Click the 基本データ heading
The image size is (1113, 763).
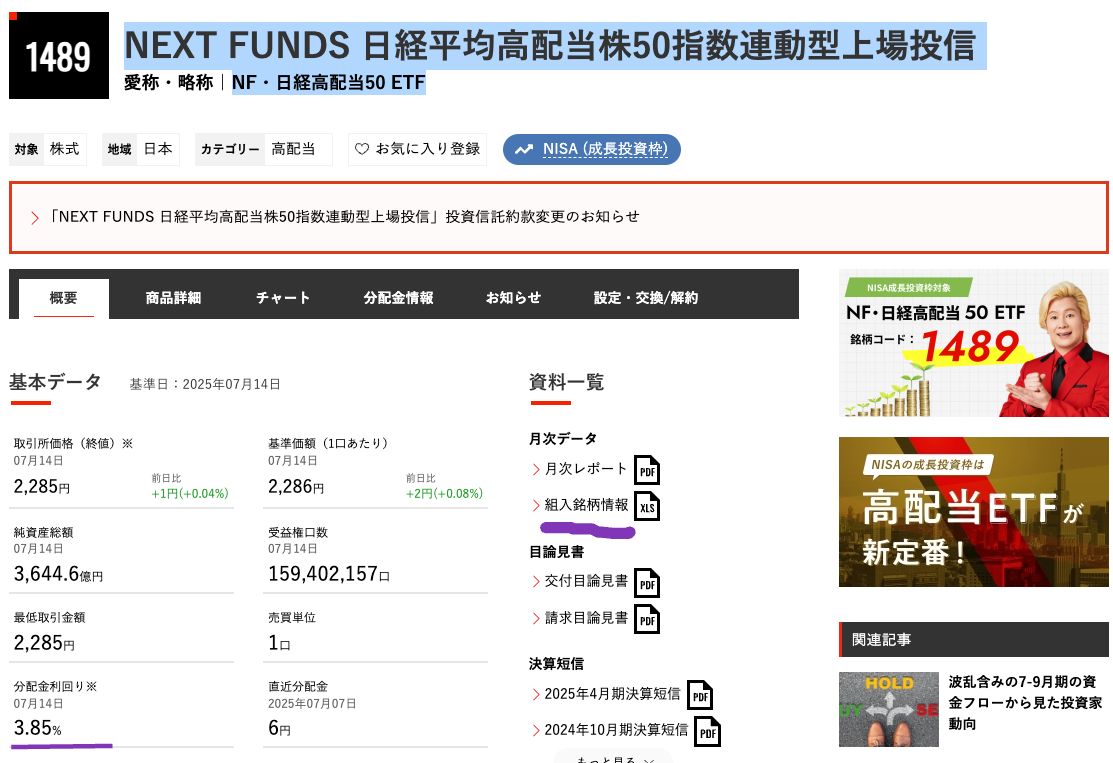coord(55,383)
